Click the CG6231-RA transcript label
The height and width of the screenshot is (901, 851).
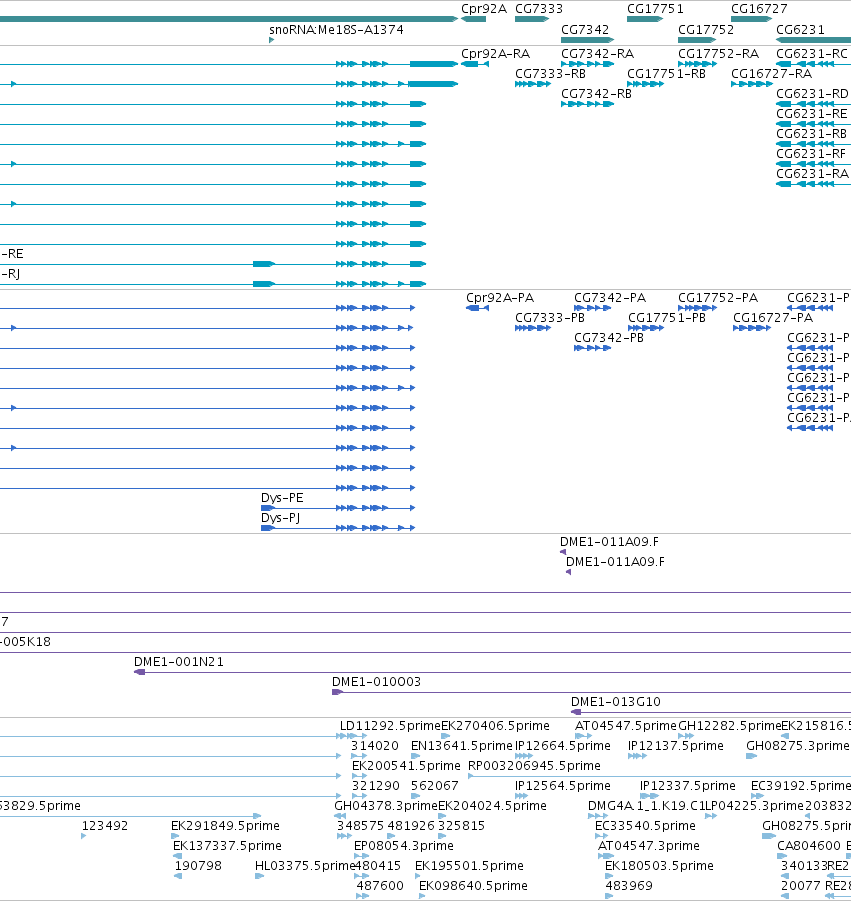[812, 174]
